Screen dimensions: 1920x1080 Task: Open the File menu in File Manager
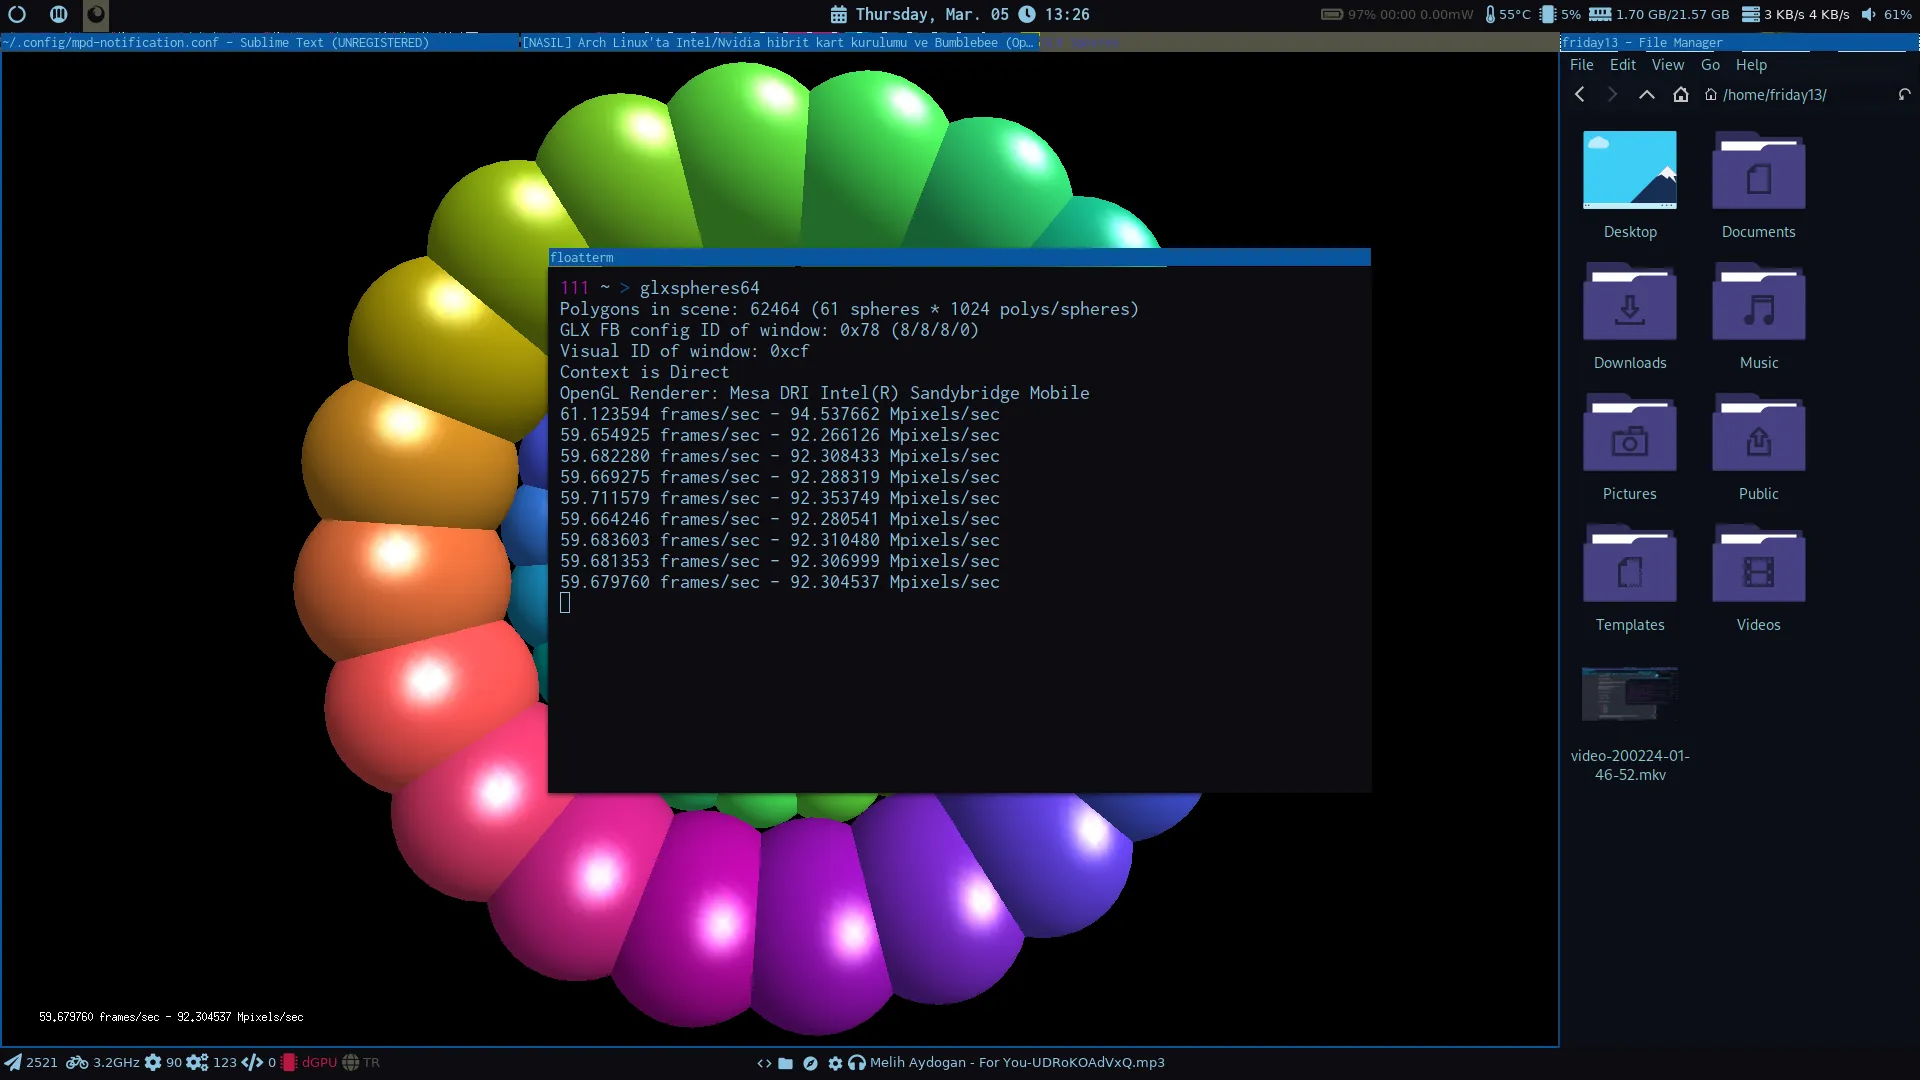(1582, 65)
